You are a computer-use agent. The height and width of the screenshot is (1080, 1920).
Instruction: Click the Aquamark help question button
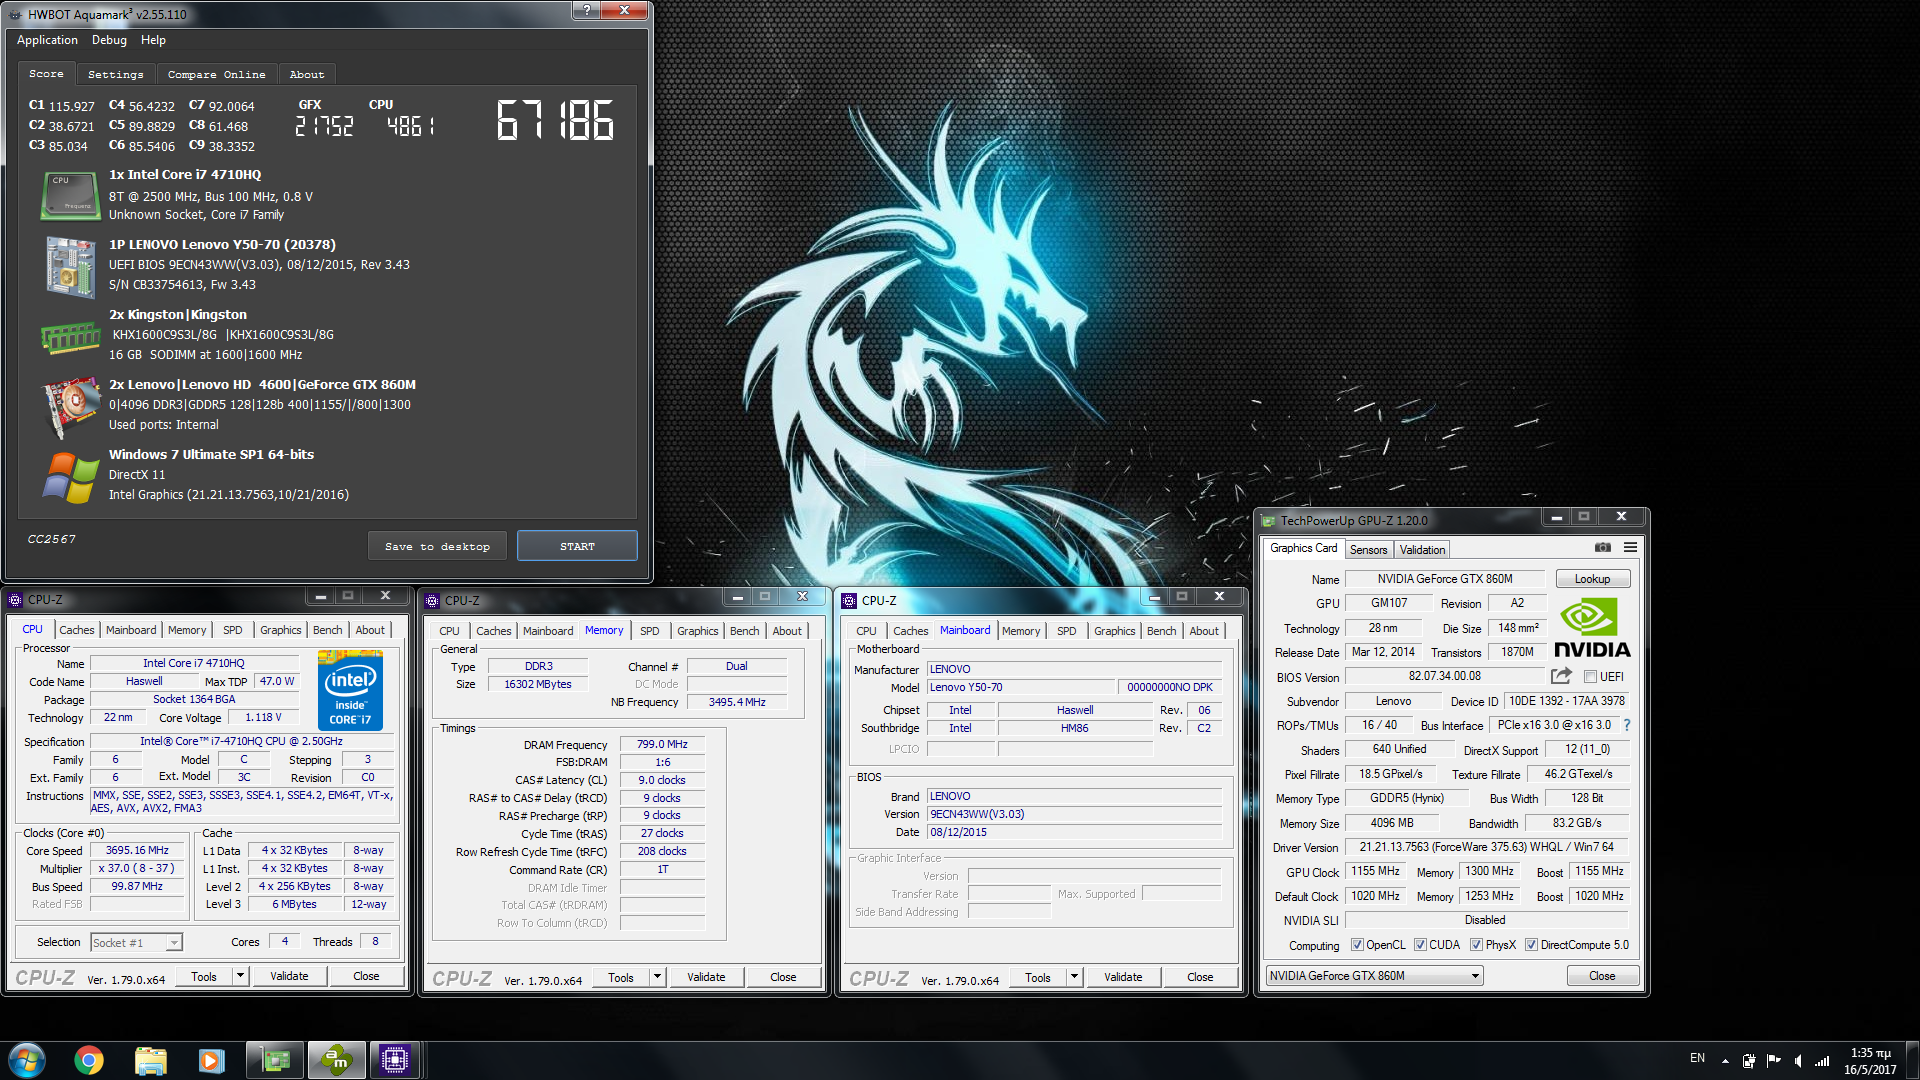click(587, 9)
